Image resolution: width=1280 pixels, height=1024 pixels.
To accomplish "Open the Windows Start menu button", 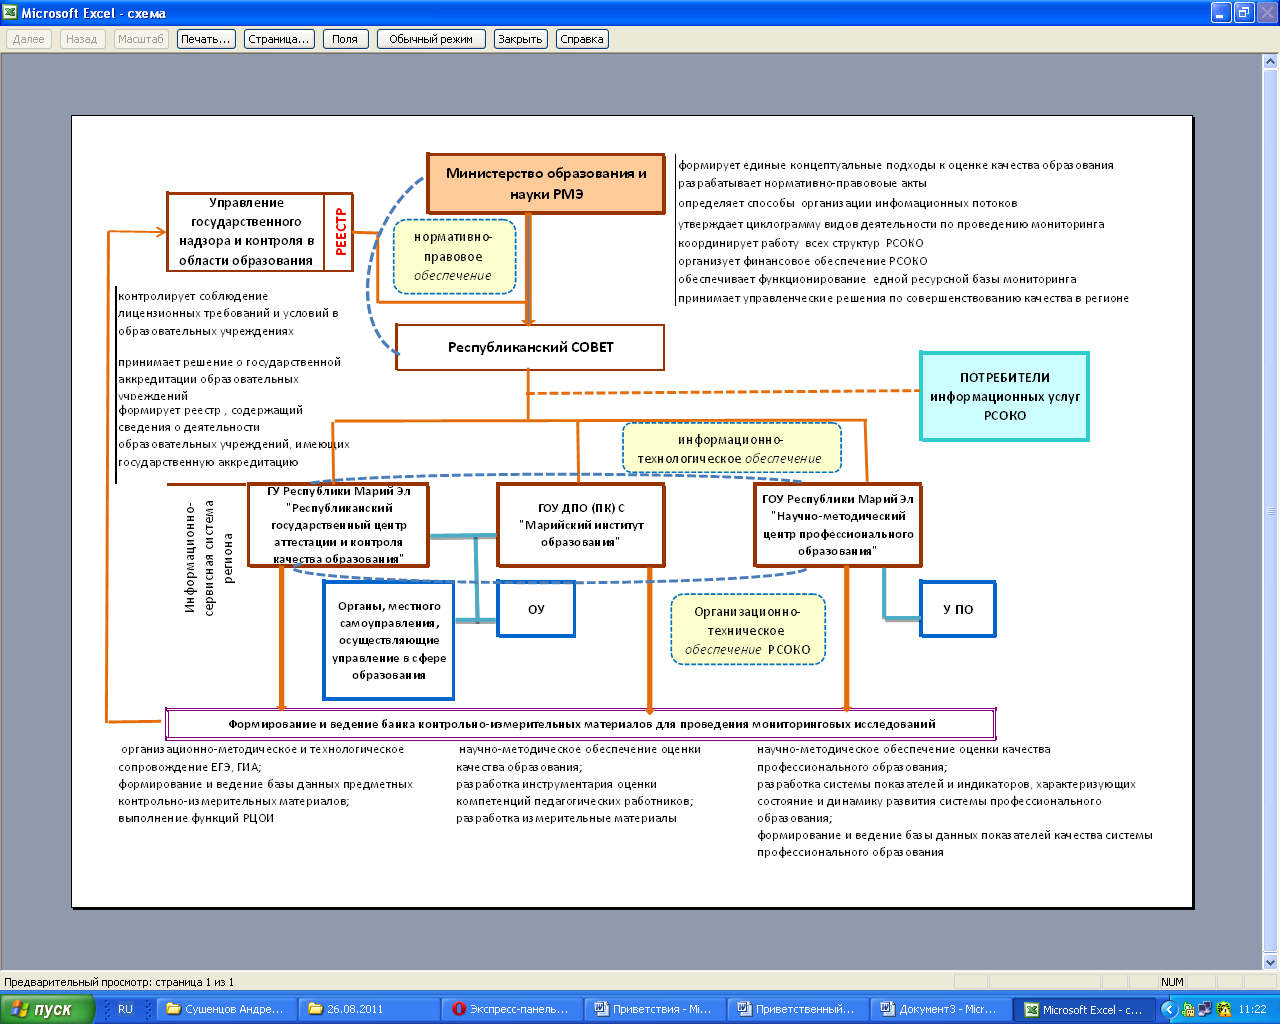I will point(46,1009).
